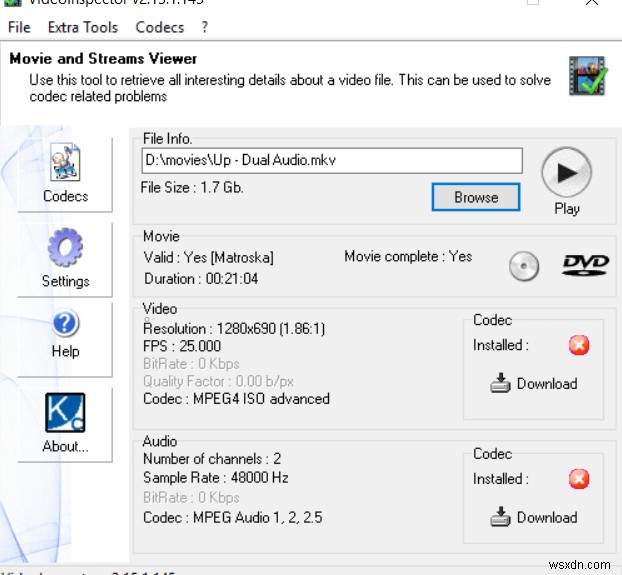
Task: Open the Extra Tools menu
Action: point(83,27)
